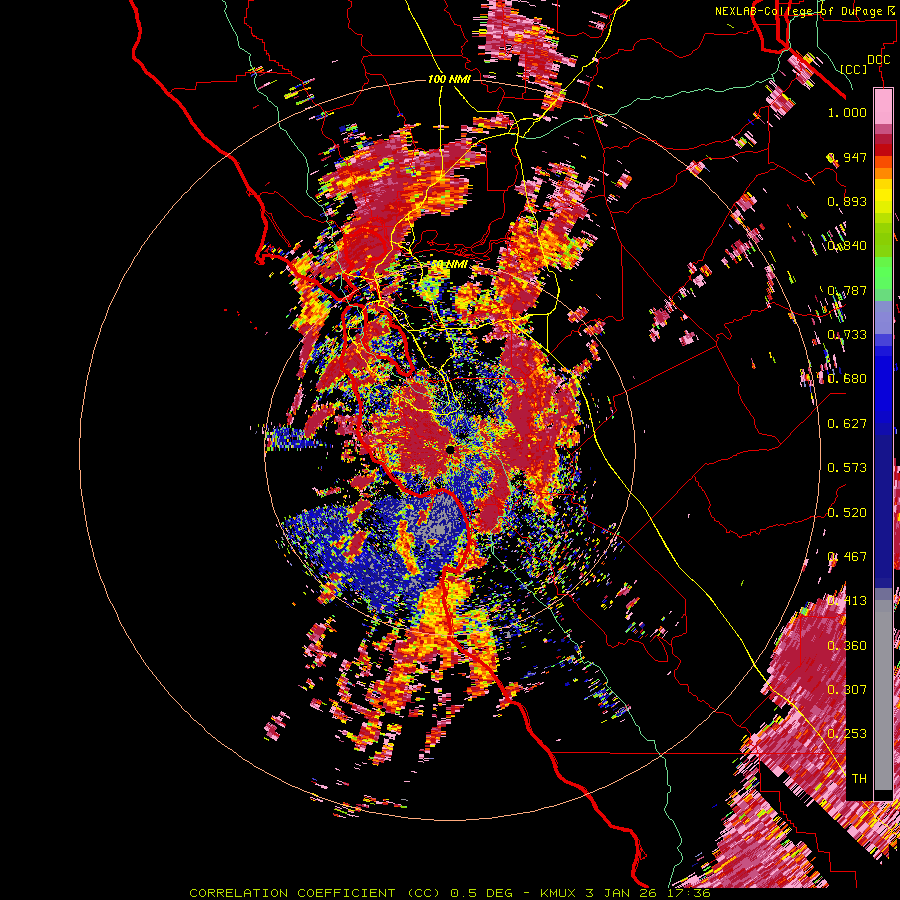Screen dimensions: 900x900
Task: Pick the pink top segment of color bar
Action: pos(883,106)
